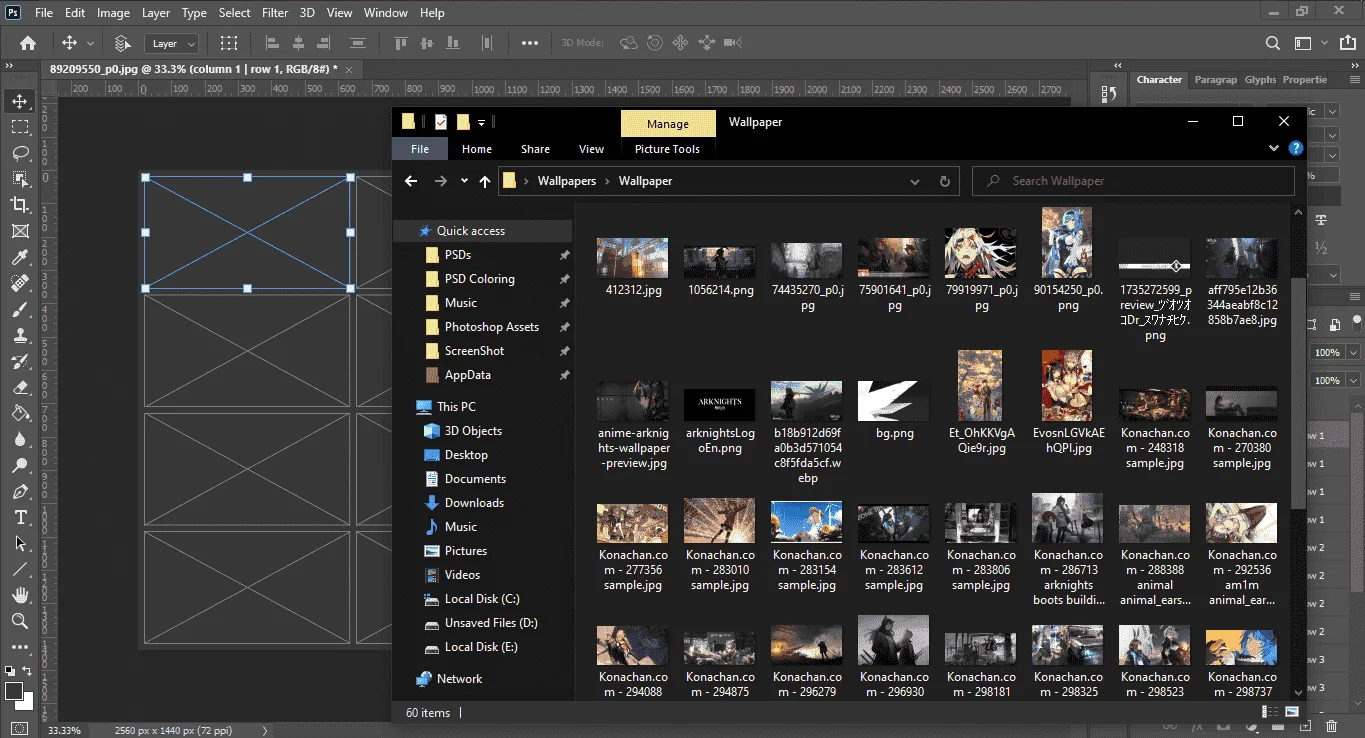
Task: Select the bg.png thumbnail
Action: click(x=894, y=400)
